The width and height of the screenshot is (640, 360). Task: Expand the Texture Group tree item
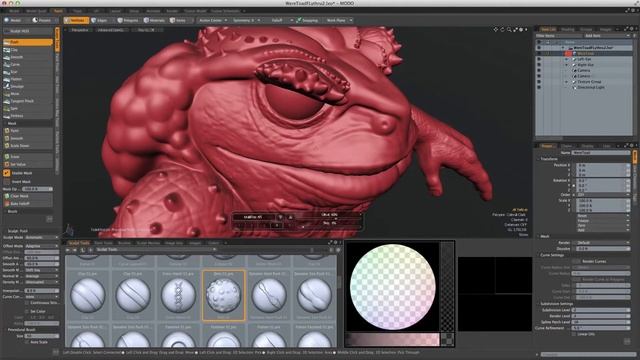coord(567,82)
